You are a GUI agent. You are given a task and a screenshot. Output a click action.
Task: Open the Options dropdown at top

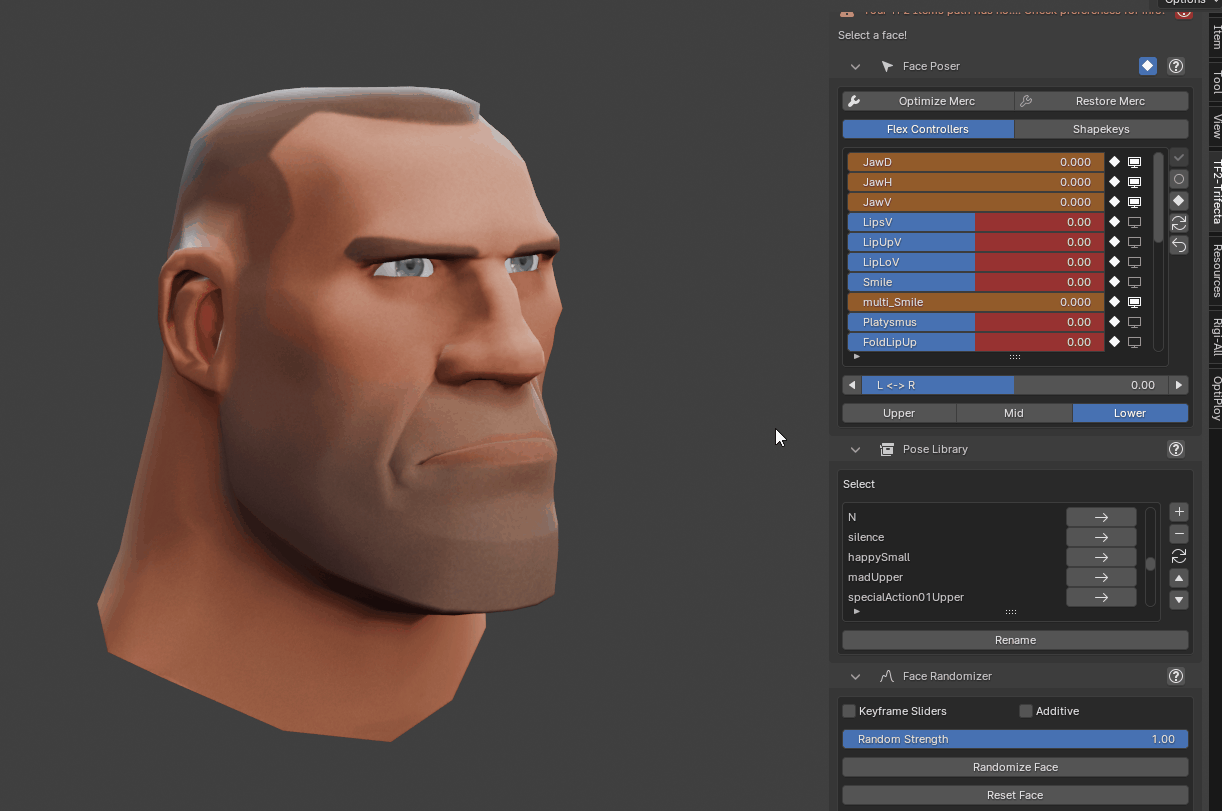coord(1189,3)
